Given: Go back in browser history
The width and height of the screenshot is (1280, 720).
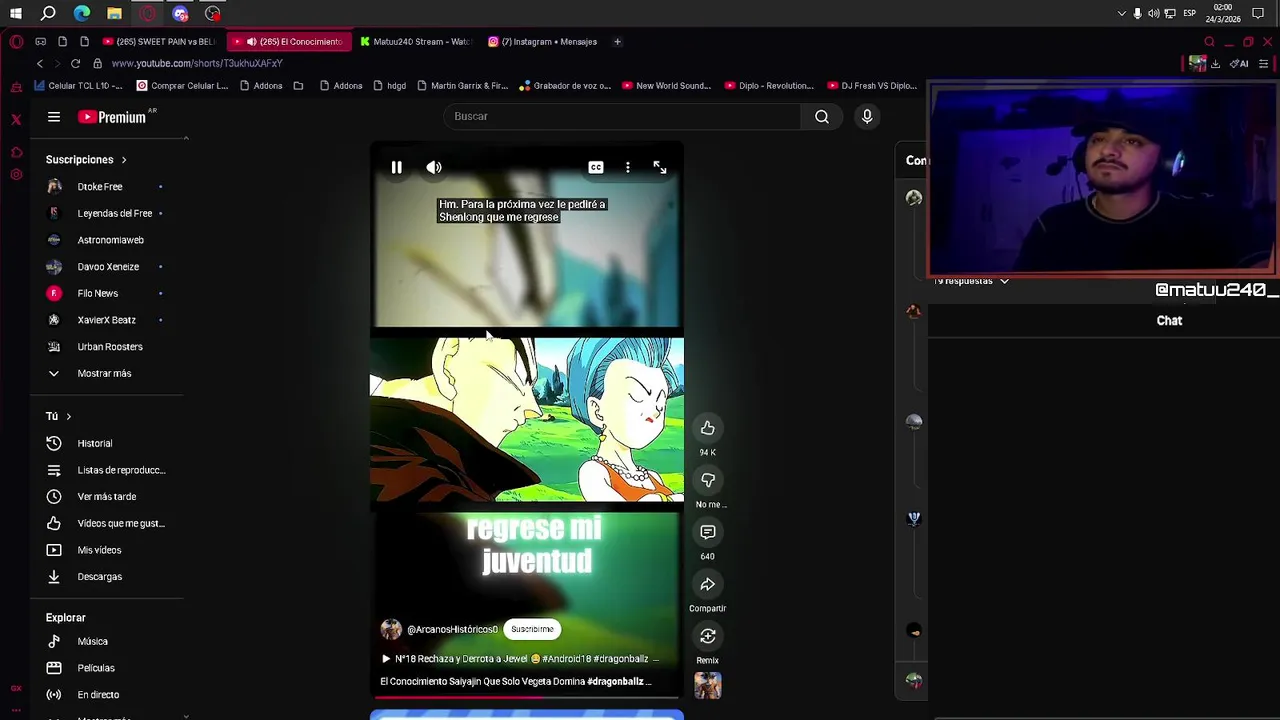Looking at the screenshot, I should coord(40,63).
